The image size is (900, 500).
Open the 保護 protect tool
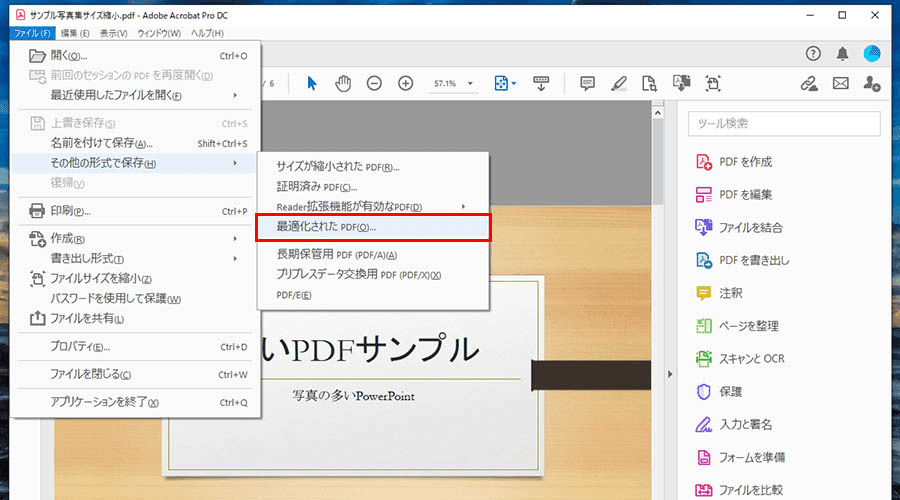pyautogui.click(x=719, y=392)
